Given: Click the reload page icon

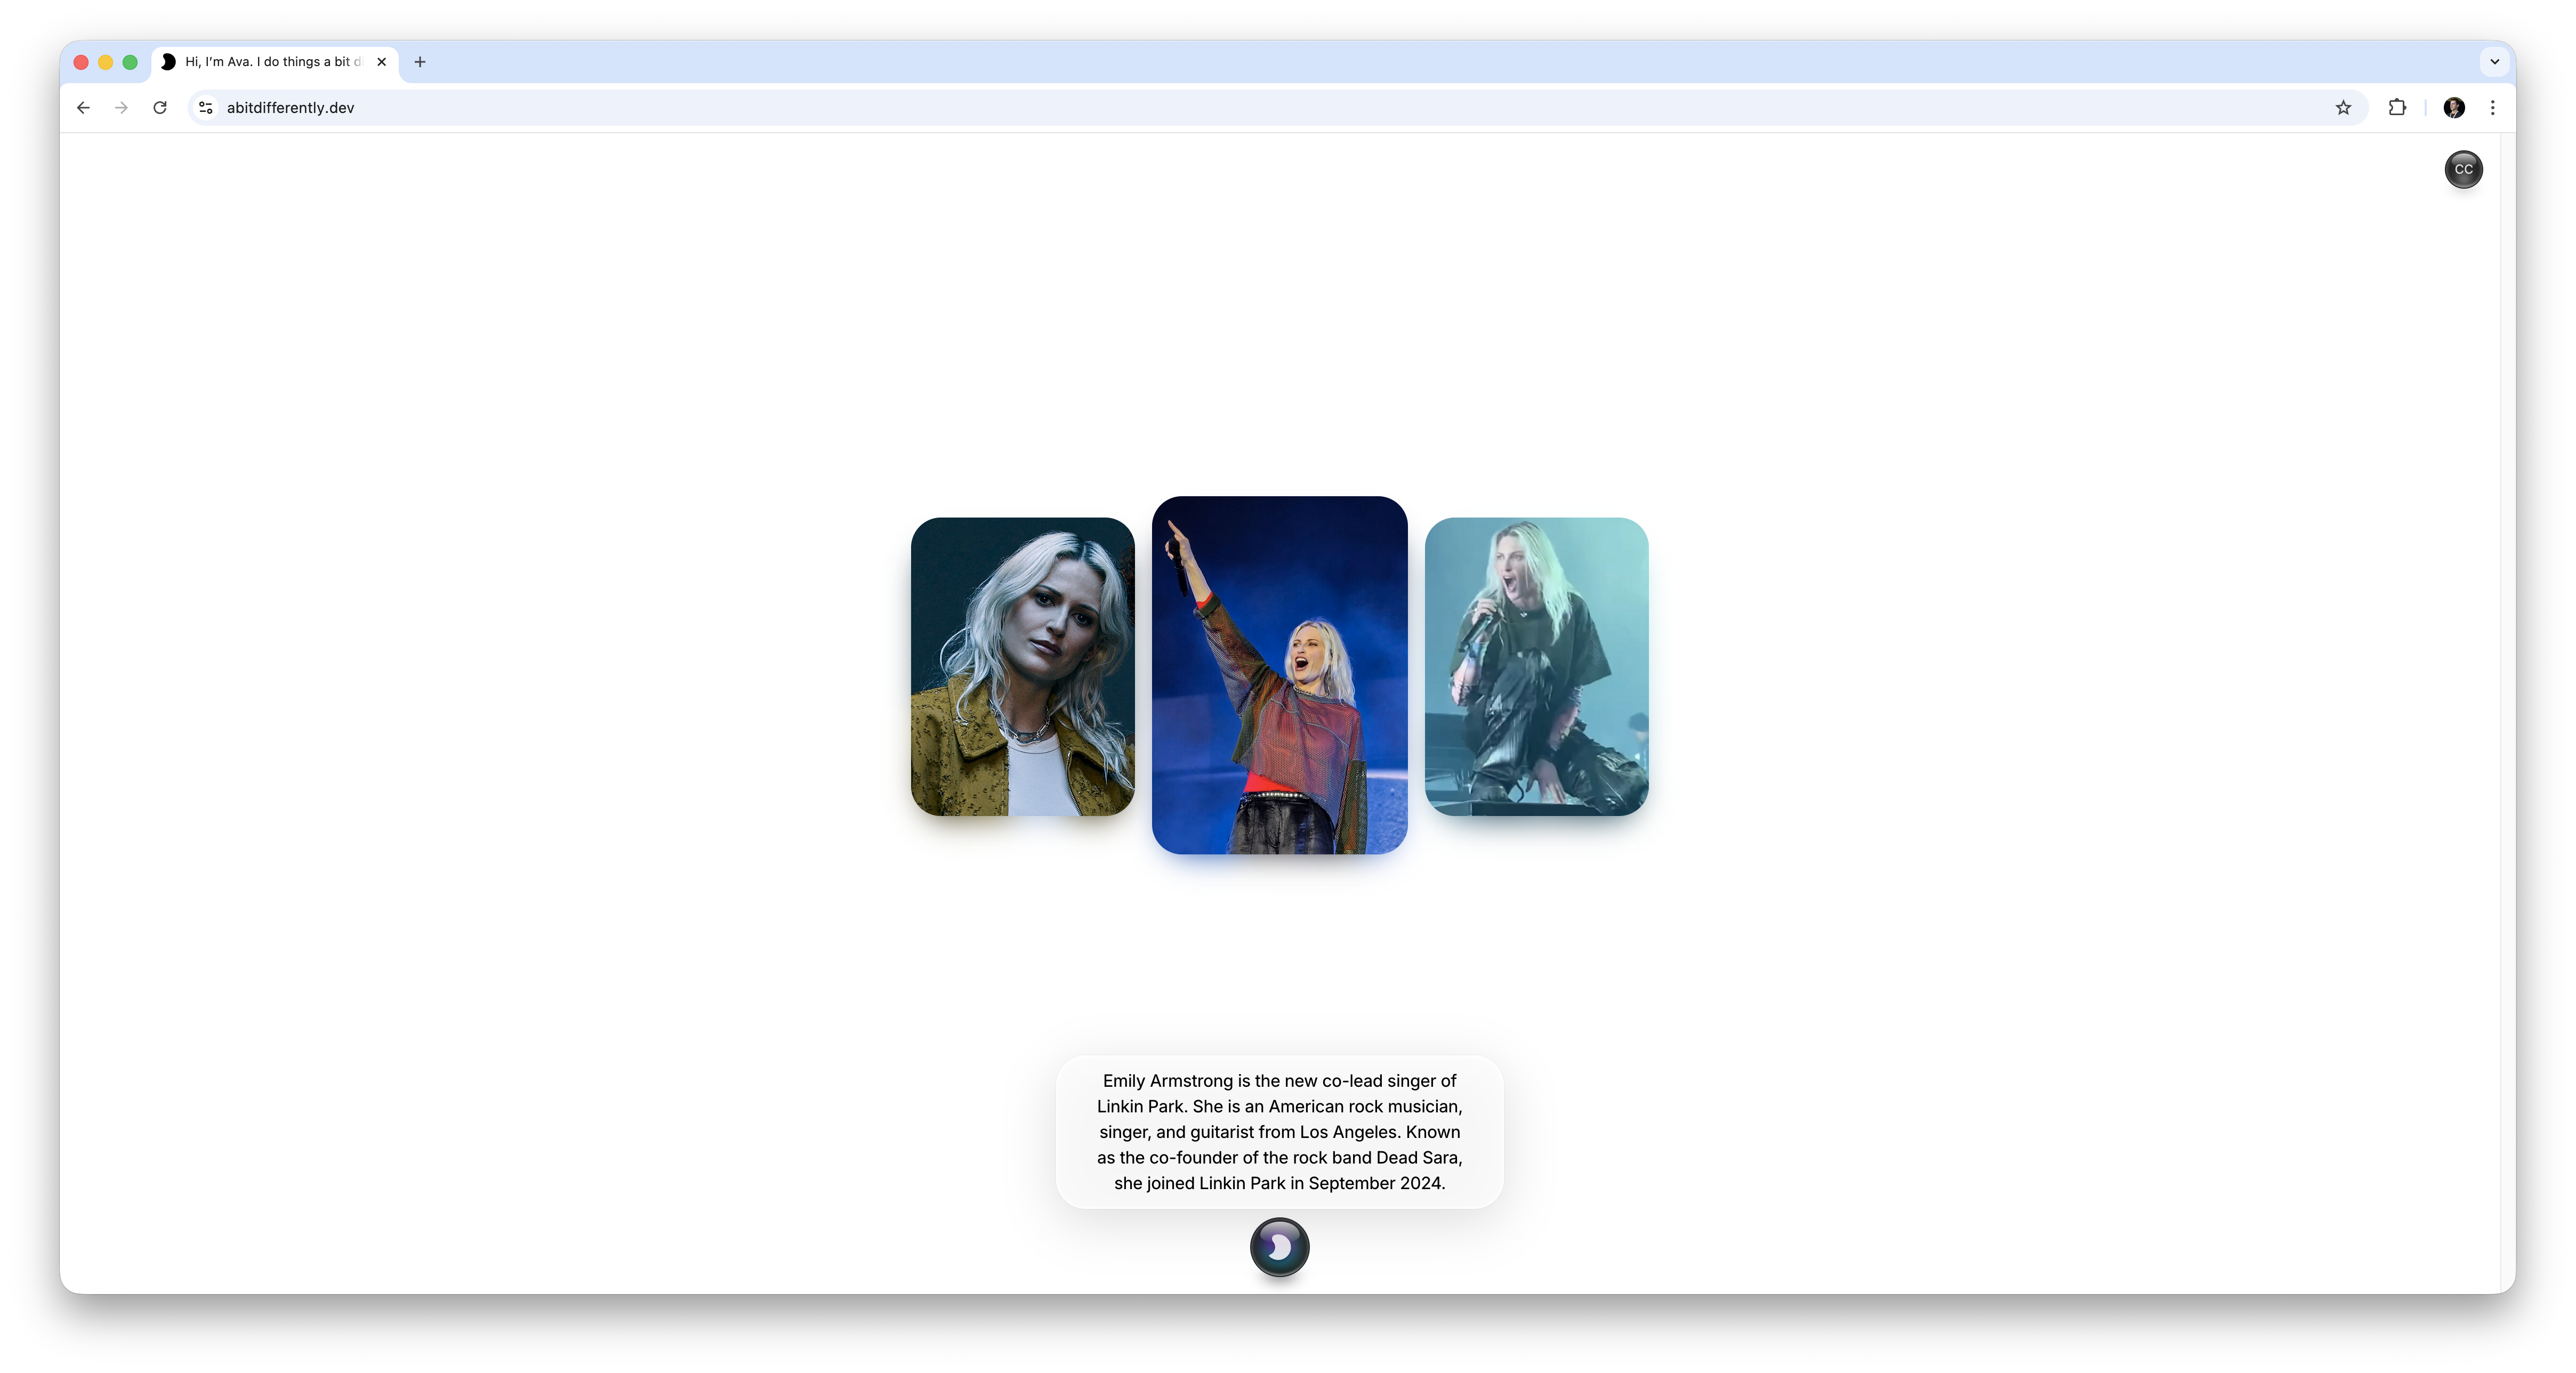Looking at the screenshot, I should click(160, 108).
